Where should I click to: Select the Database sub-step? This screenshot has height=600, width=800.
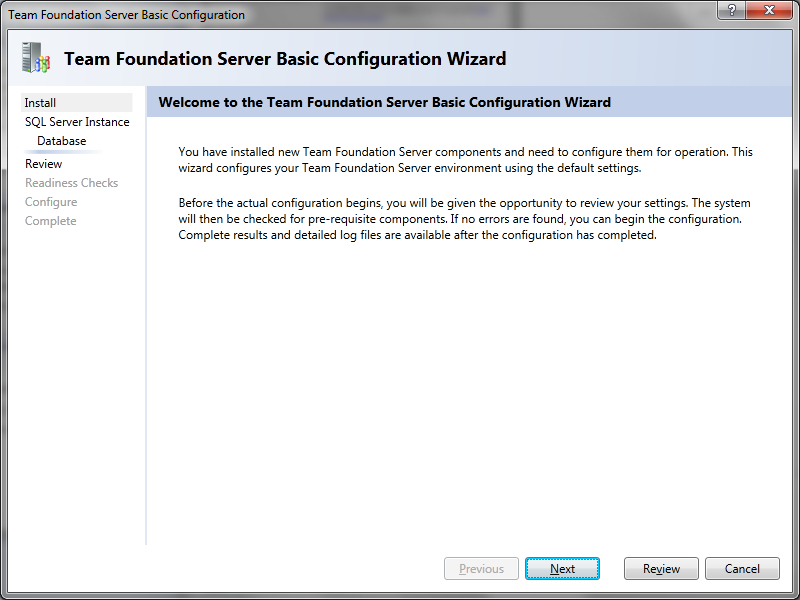62,141
